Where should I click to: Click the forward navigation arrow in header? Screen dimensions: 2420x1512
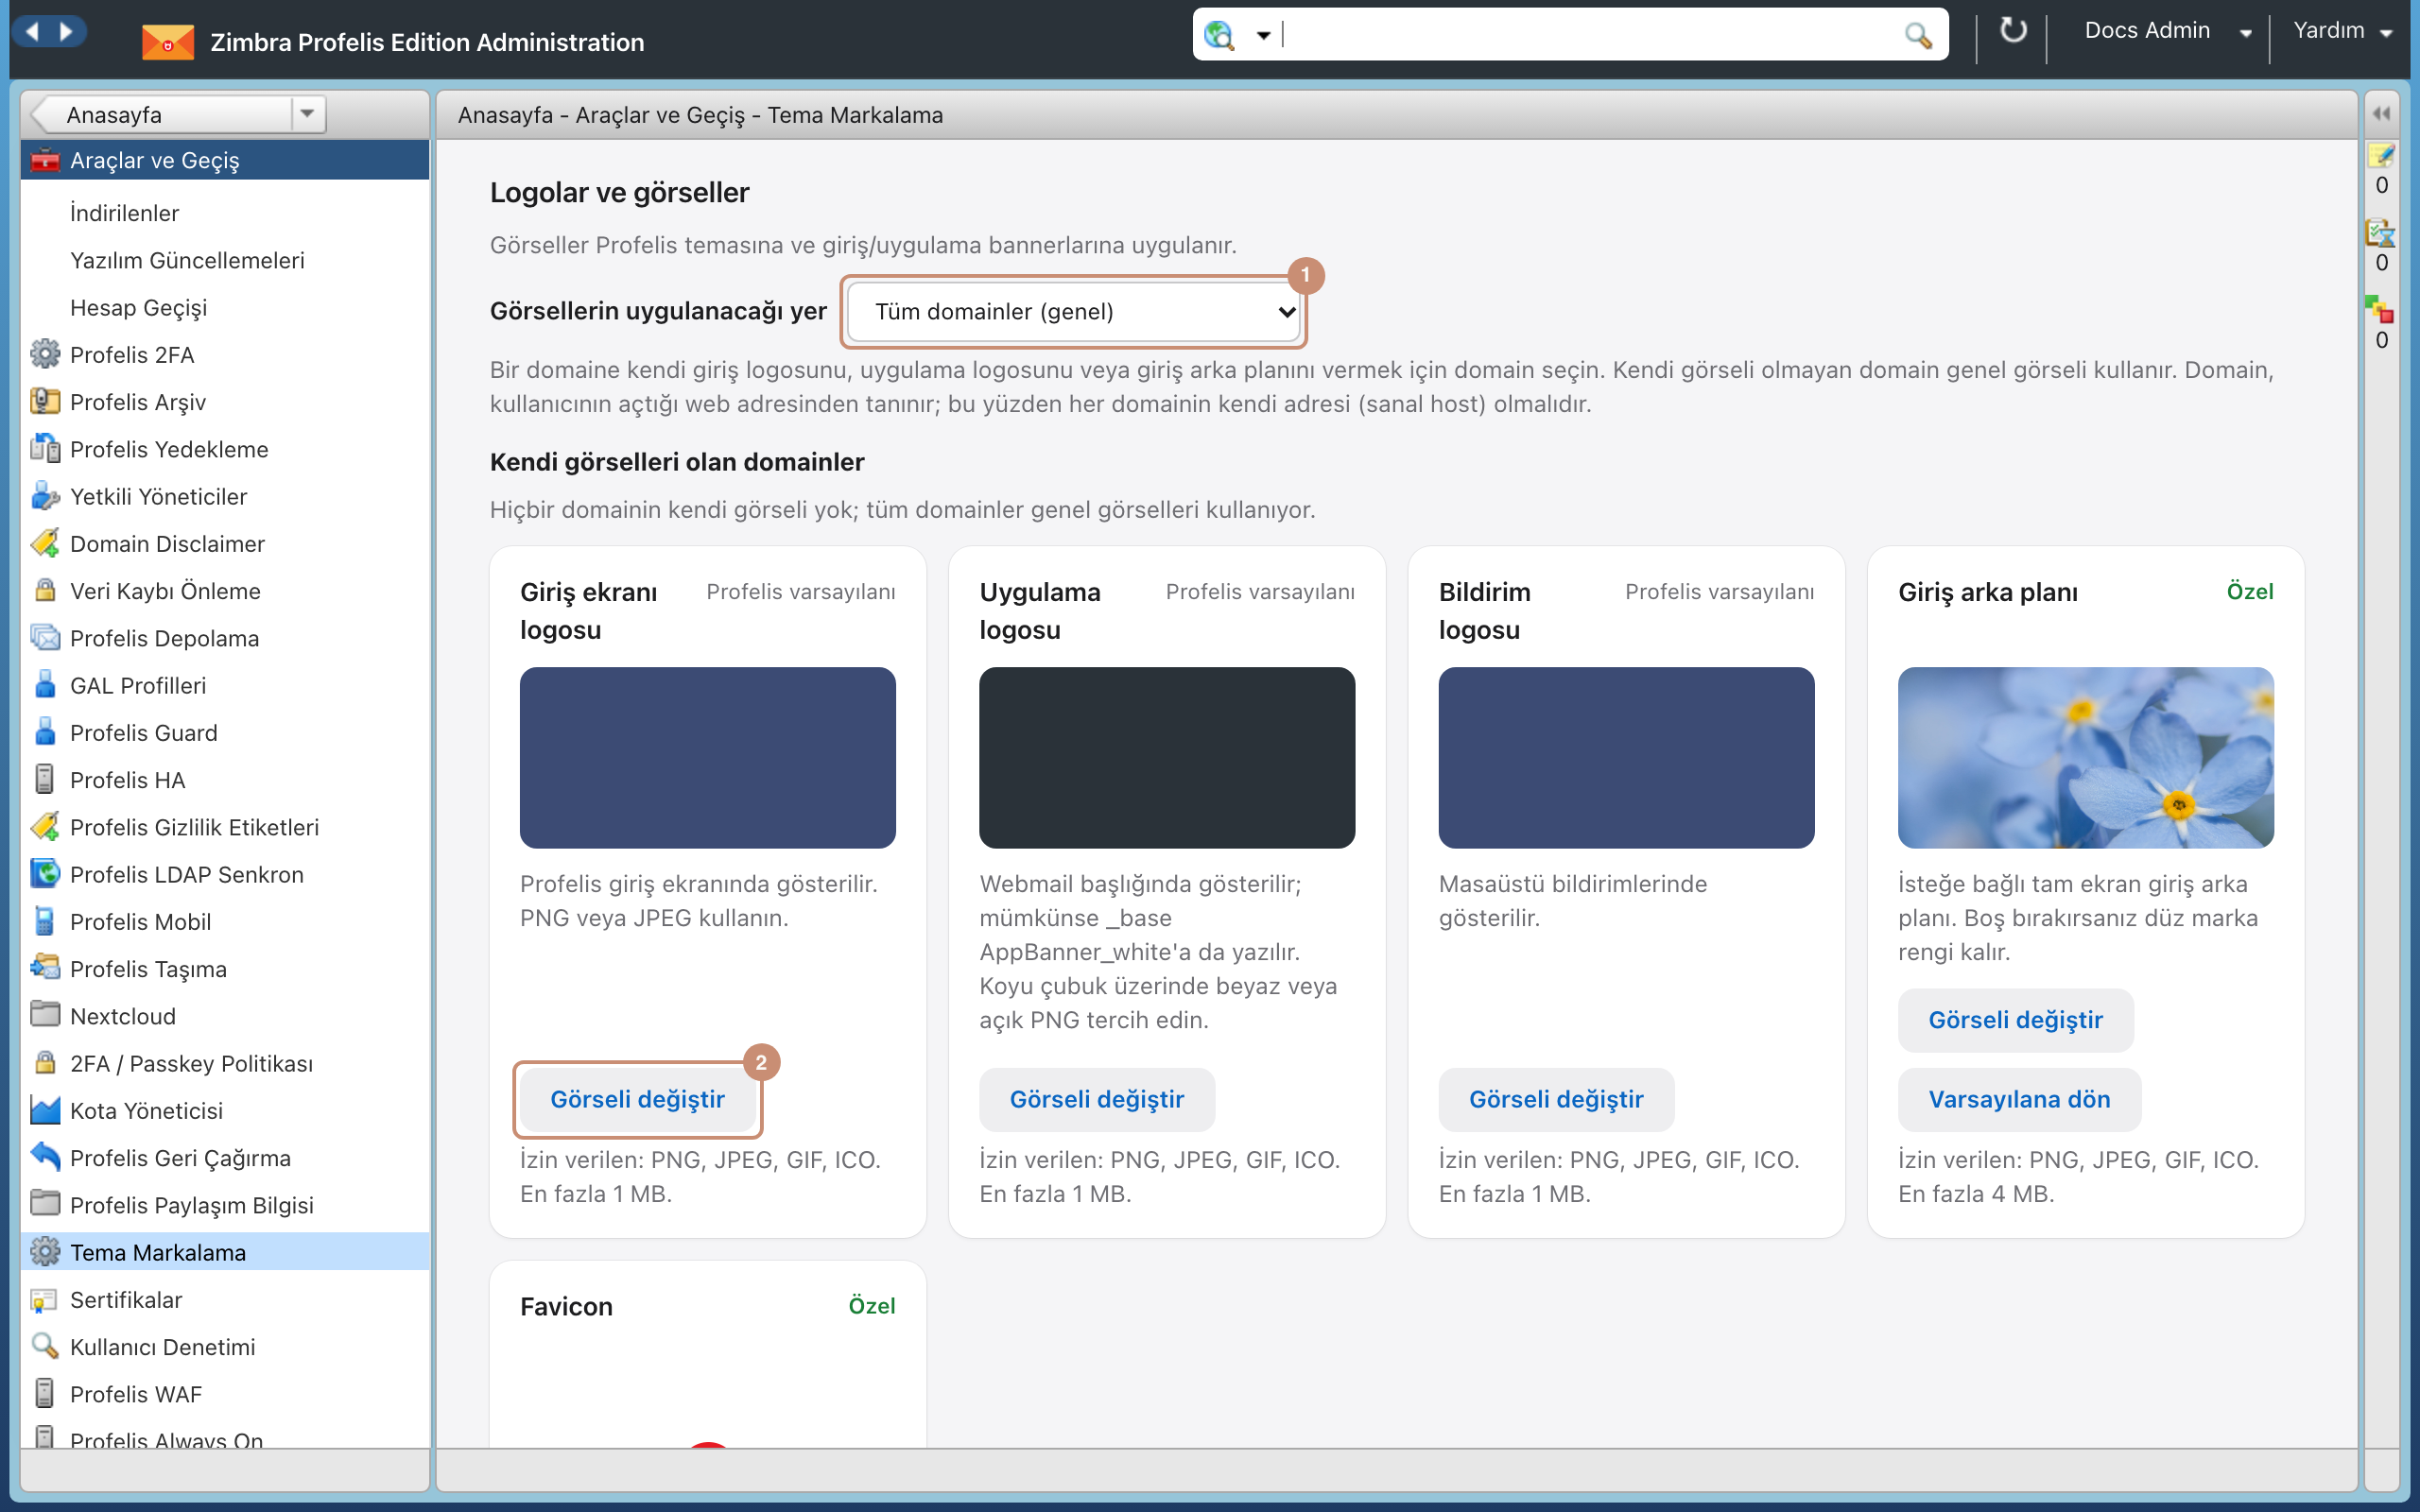tap(66, 32)
